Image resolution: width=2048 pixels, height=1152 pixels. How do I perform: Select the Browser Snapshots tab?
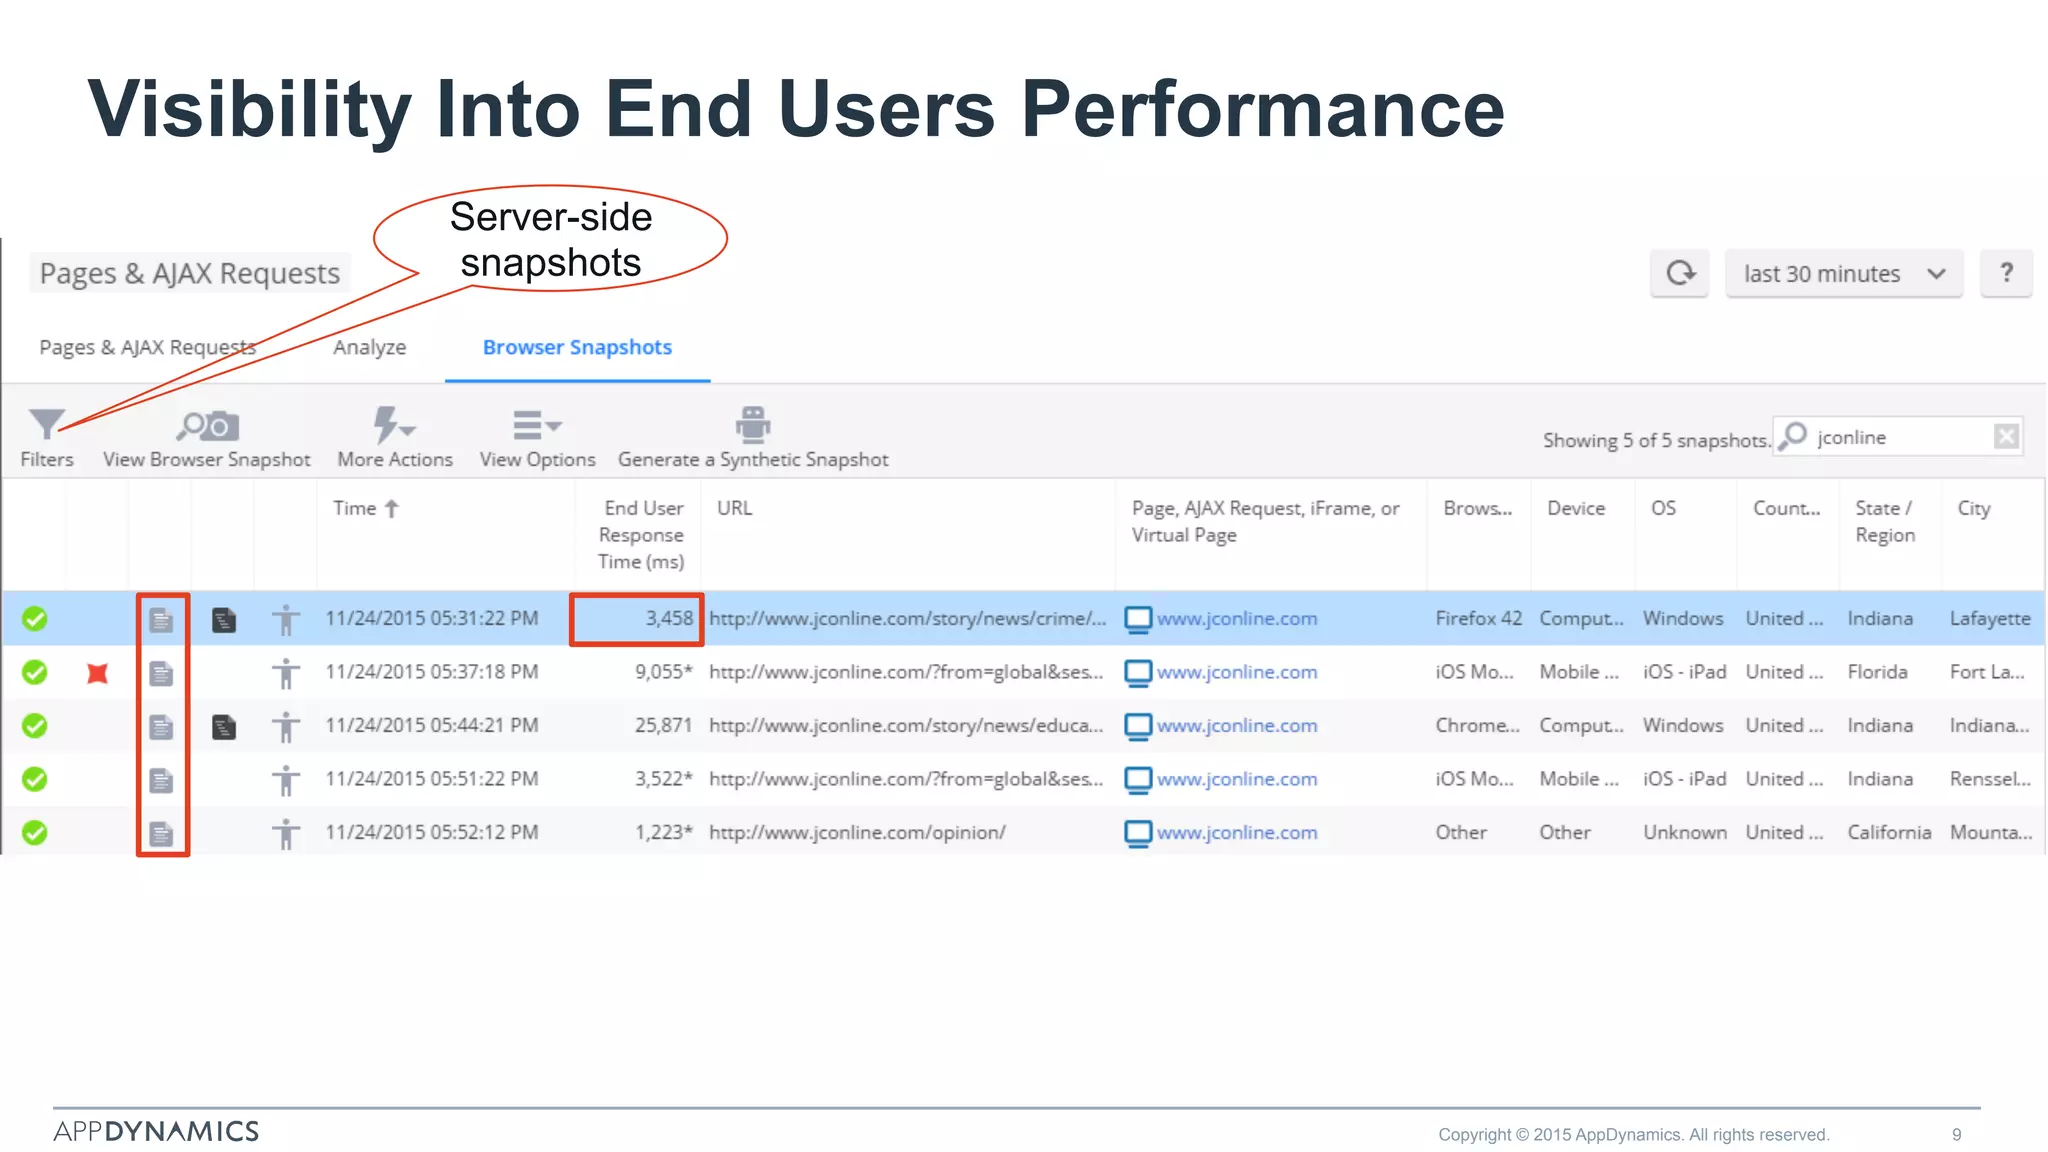tap(577, 347)
